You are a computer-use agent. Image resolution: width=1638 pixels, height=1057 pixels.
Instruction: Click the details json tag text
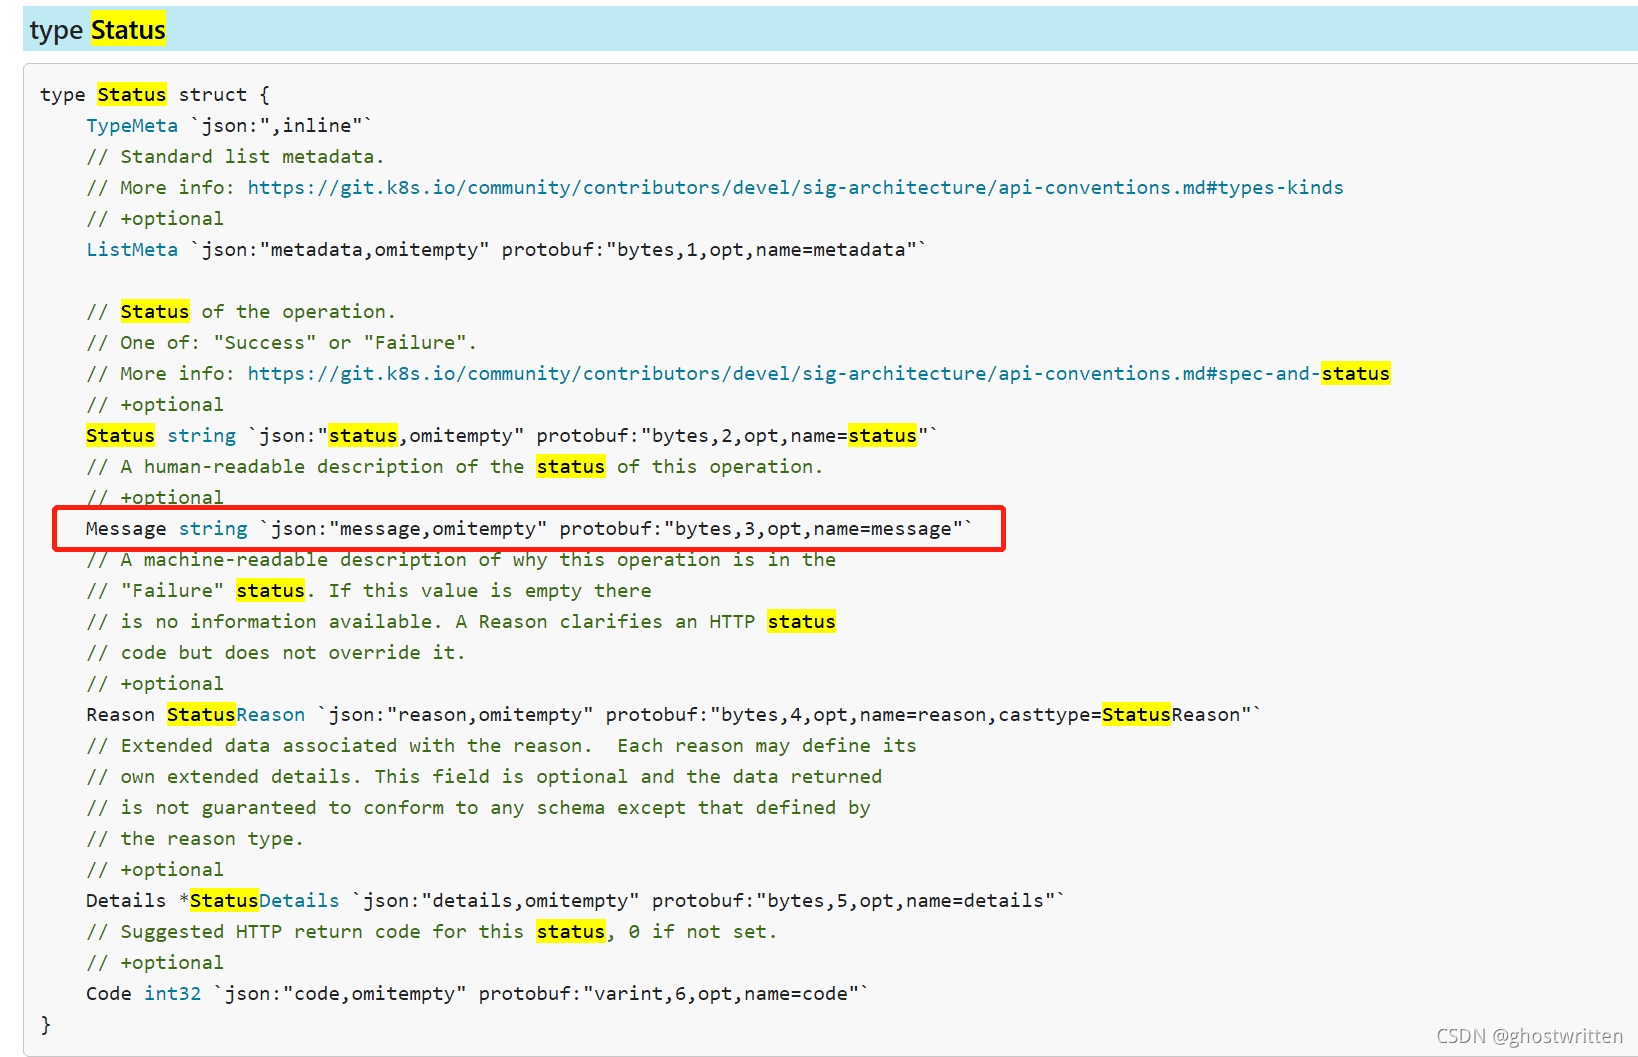pyautogui.click(x=496, y=900)
